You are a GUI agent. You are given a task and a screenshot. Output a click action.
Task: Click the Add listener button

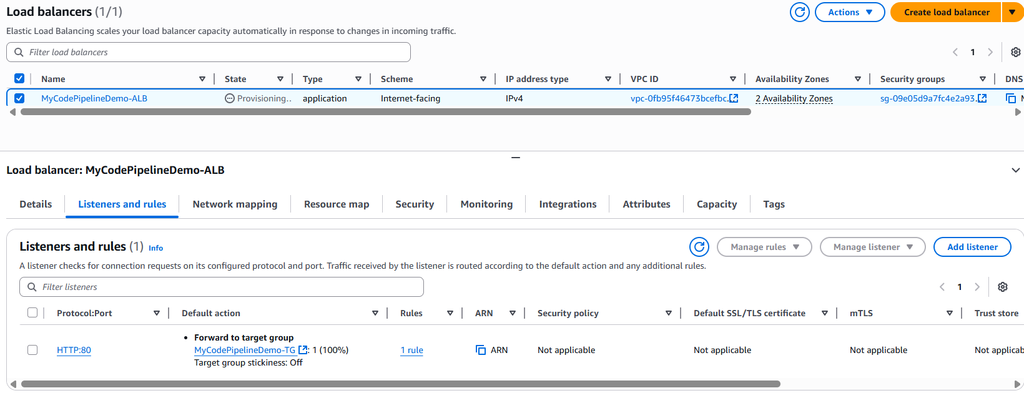pyautogui.click(x=972, y=247)
